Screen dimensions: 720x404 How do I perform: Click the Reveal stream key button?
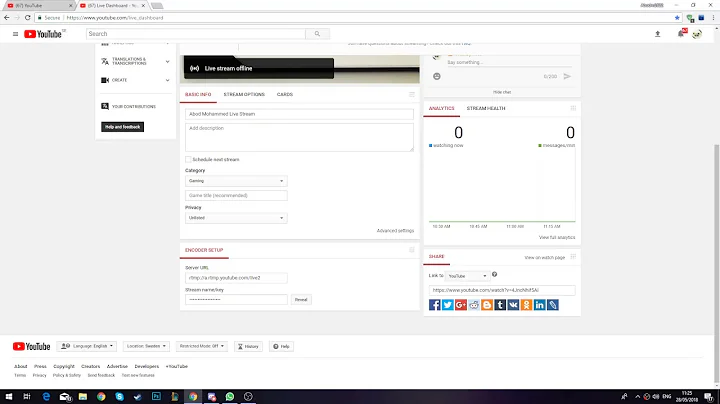(301, 300)
